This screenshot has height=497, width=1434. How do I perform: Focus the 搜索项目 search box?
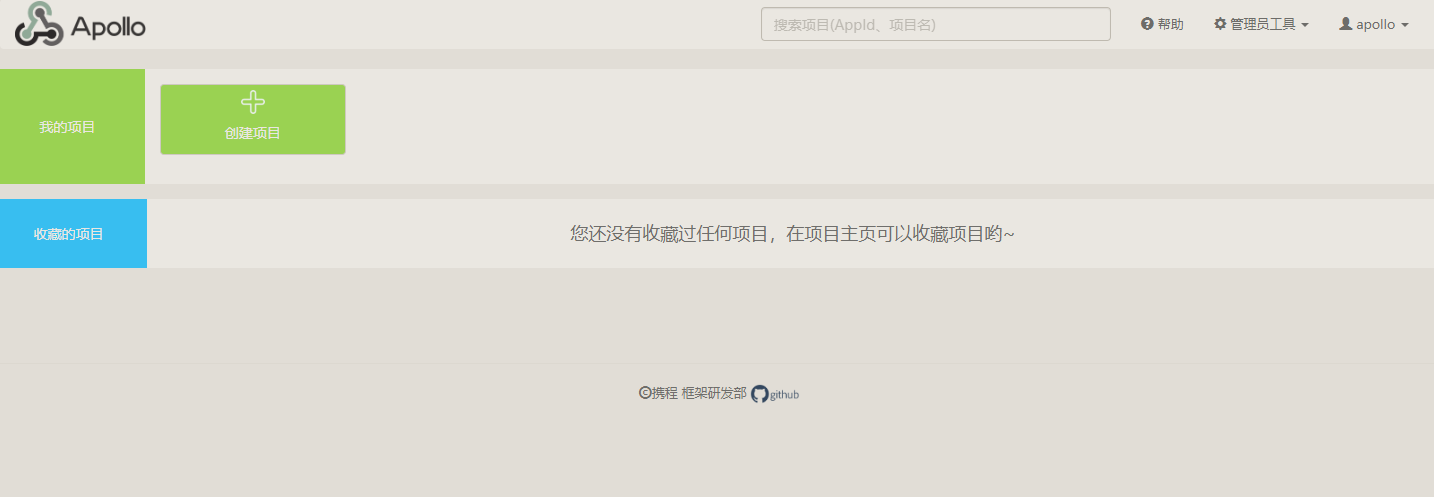click(x=935, y=24)
